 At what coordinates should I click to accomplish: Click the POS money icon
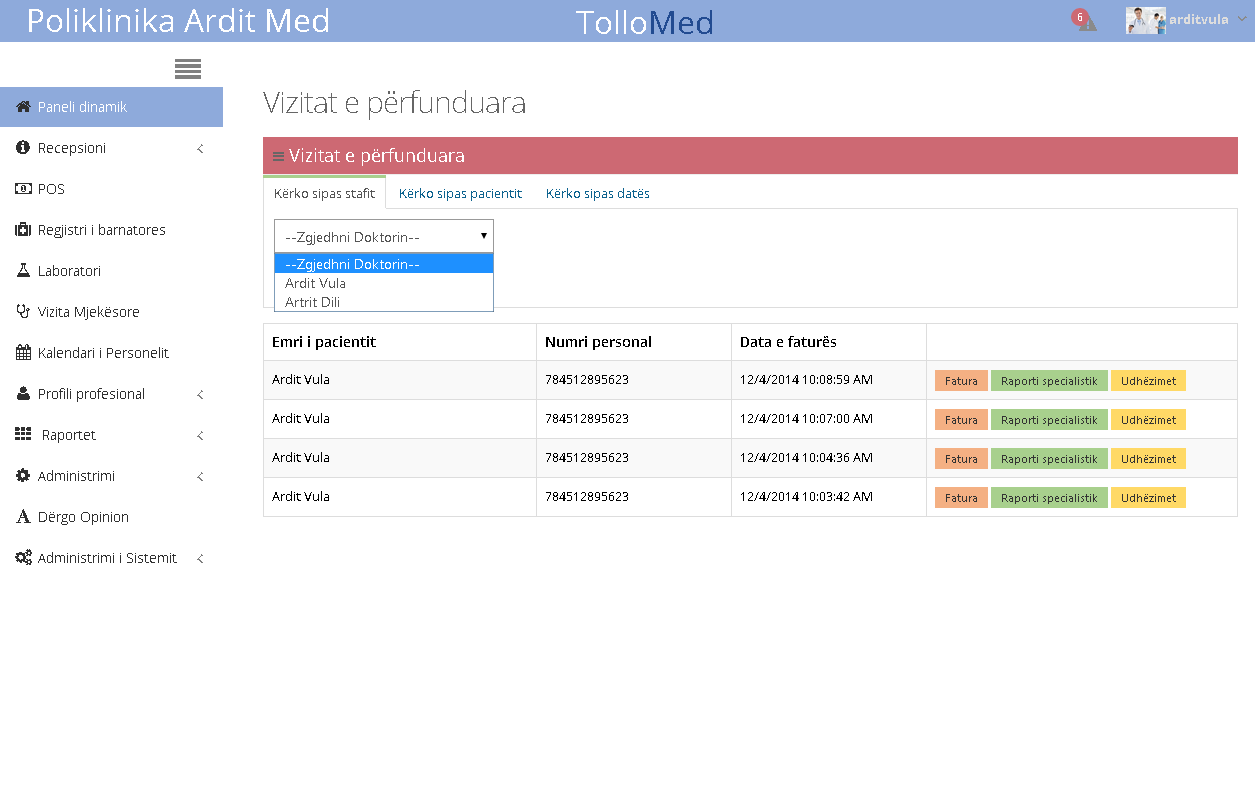coord(23,189)
